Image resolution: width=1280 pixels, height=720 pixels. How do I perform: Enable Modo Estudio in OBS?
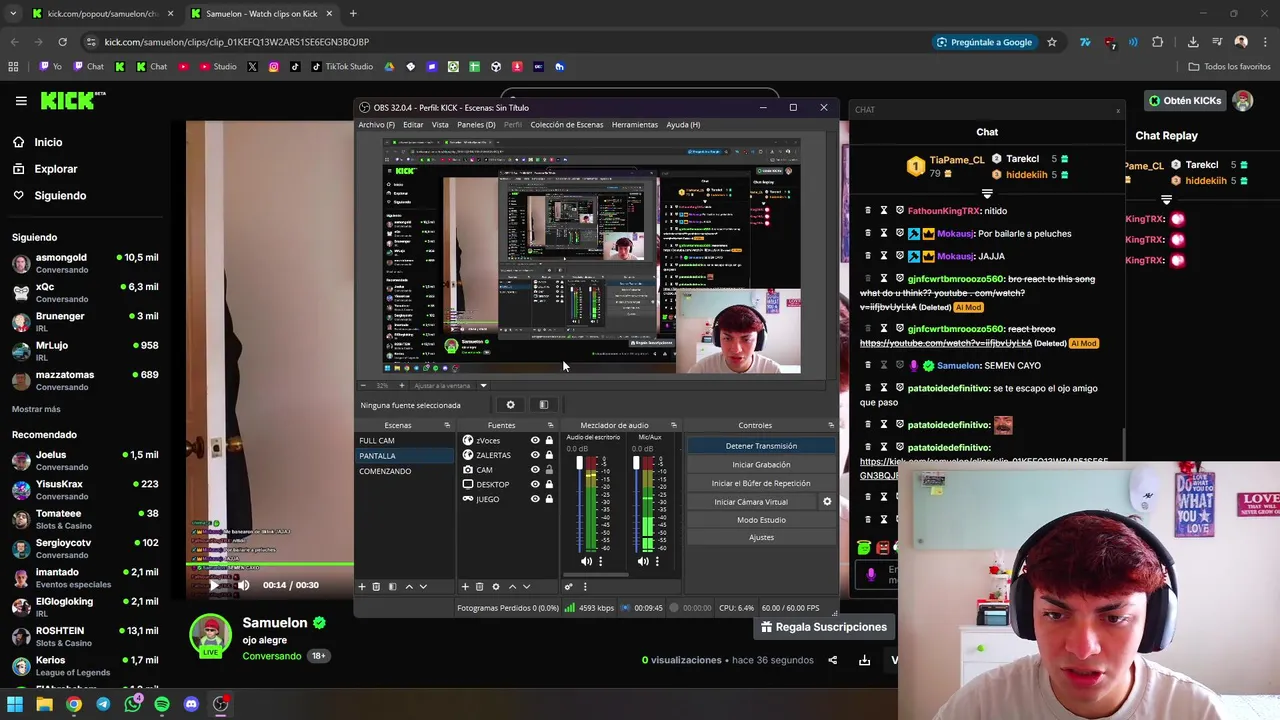(761, 520)
